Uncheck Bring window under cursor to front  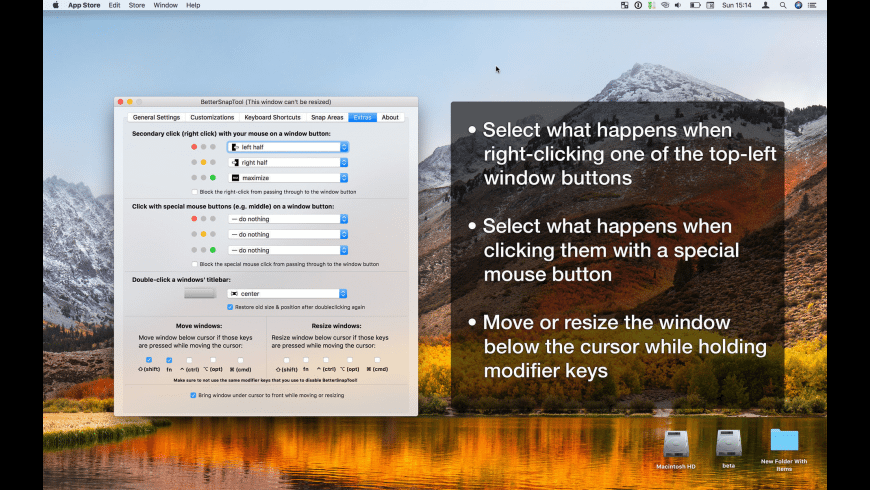(193, 395)
